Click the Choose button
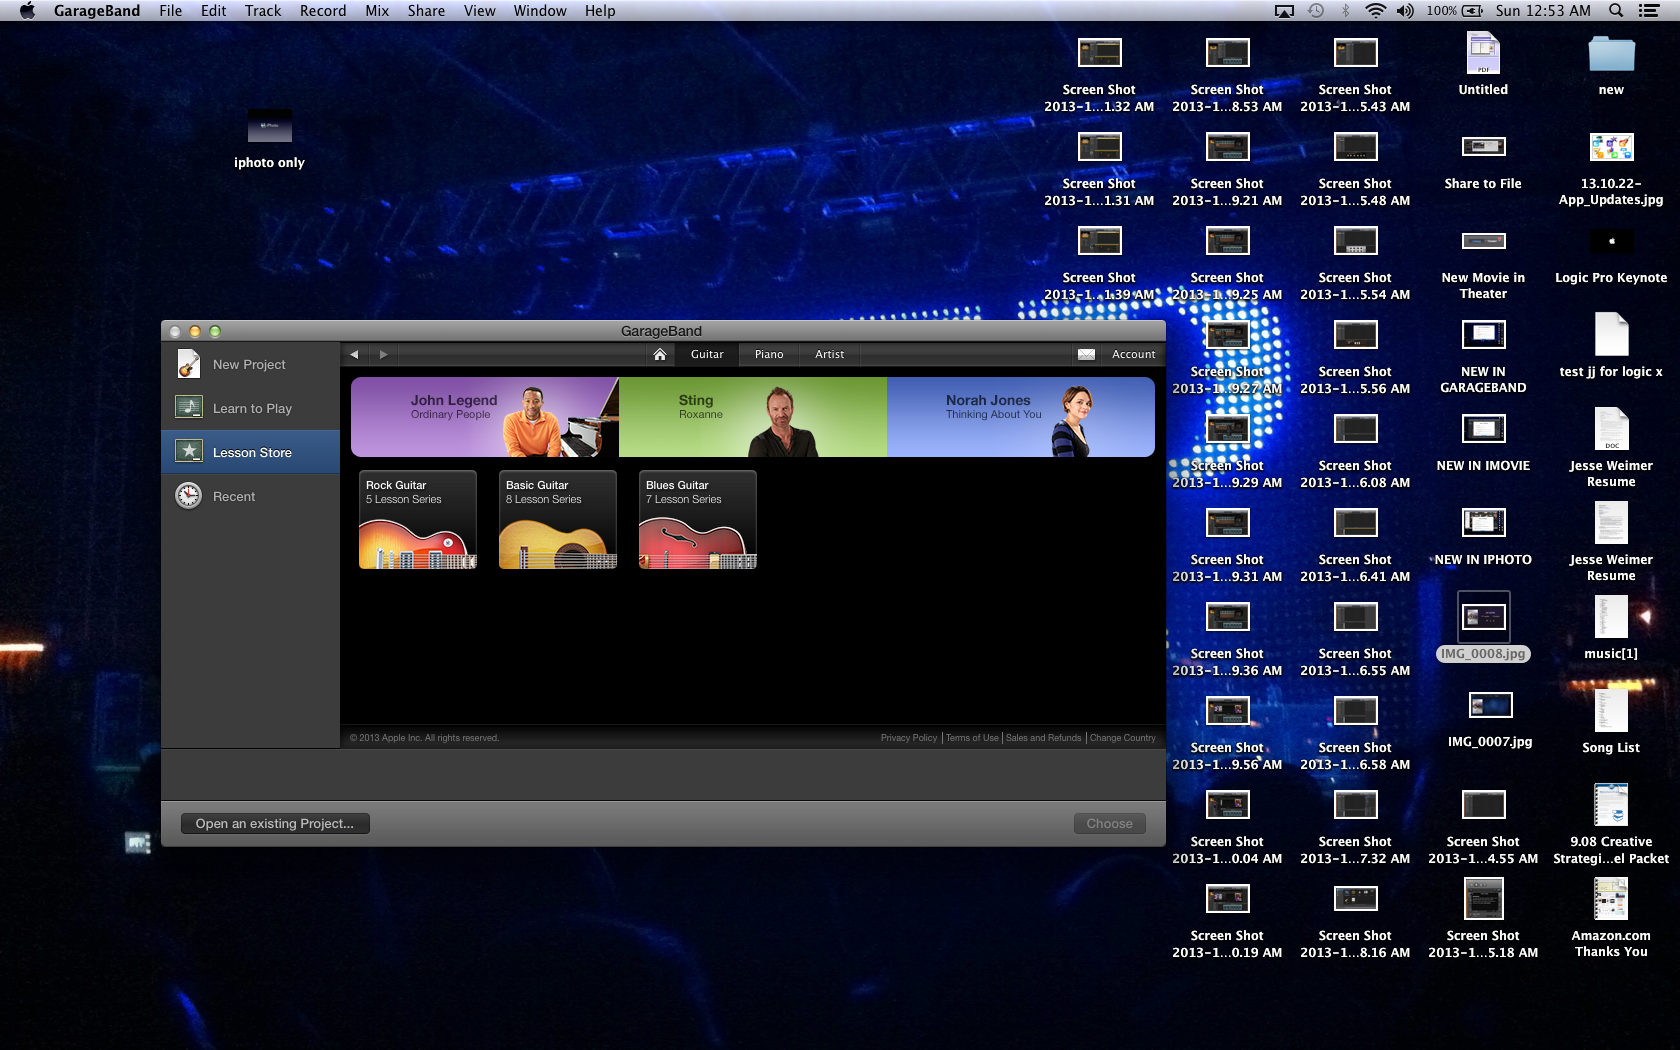This screenshot has width=1680, height=1050. pyautogui.click(x=1109, y=824)
